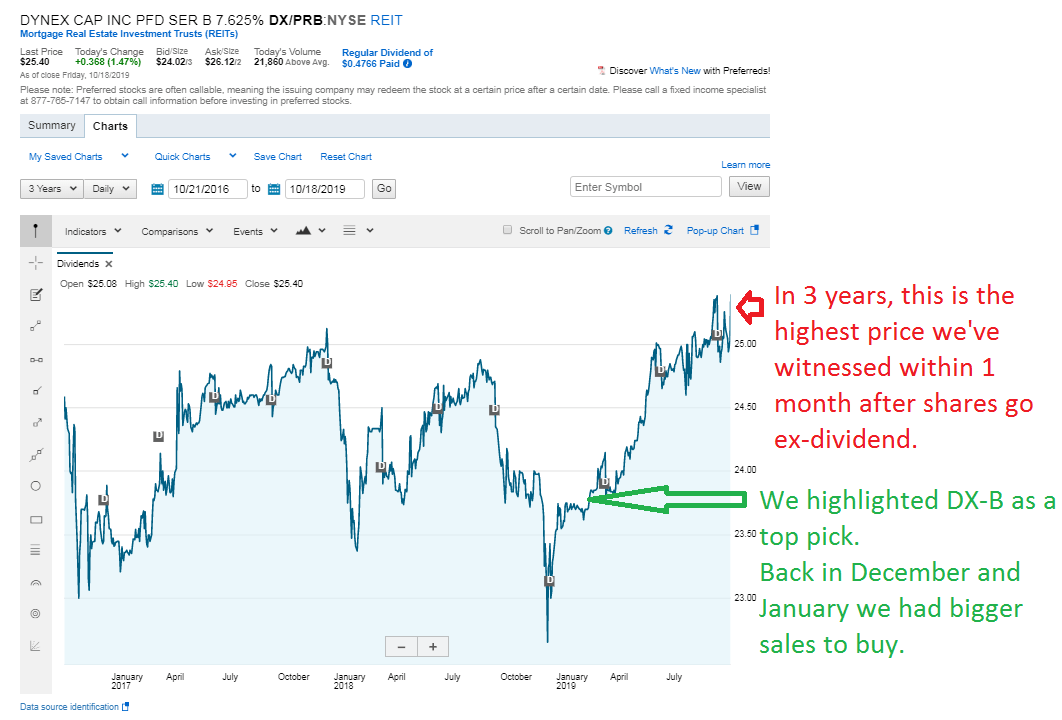Viewport: 1062px width, 720px height.
Task: Select the concentric circles drawing tool
Action: click(x=36, y=613)
